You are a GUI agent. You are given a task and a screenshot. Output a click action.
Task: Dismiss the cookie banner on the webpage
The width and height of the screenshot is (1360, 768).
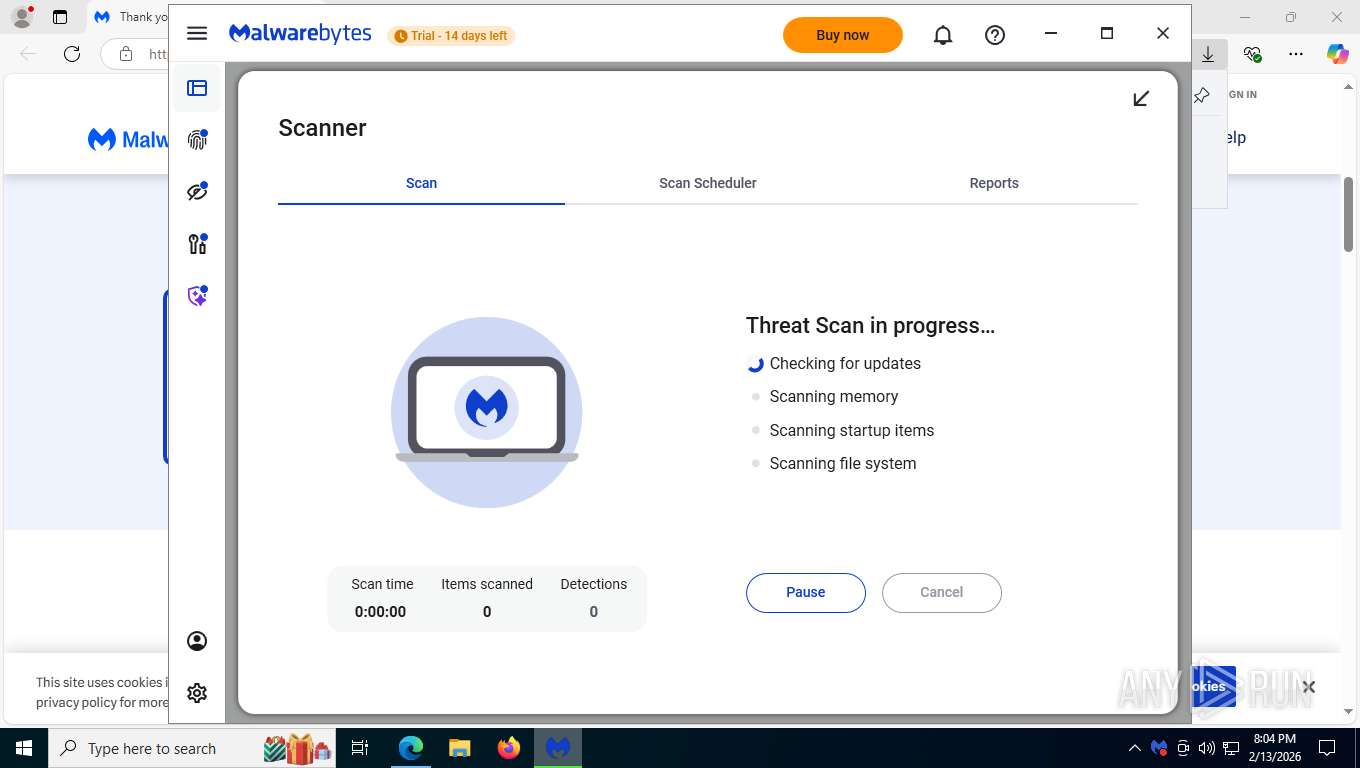tap(1309, 687)
